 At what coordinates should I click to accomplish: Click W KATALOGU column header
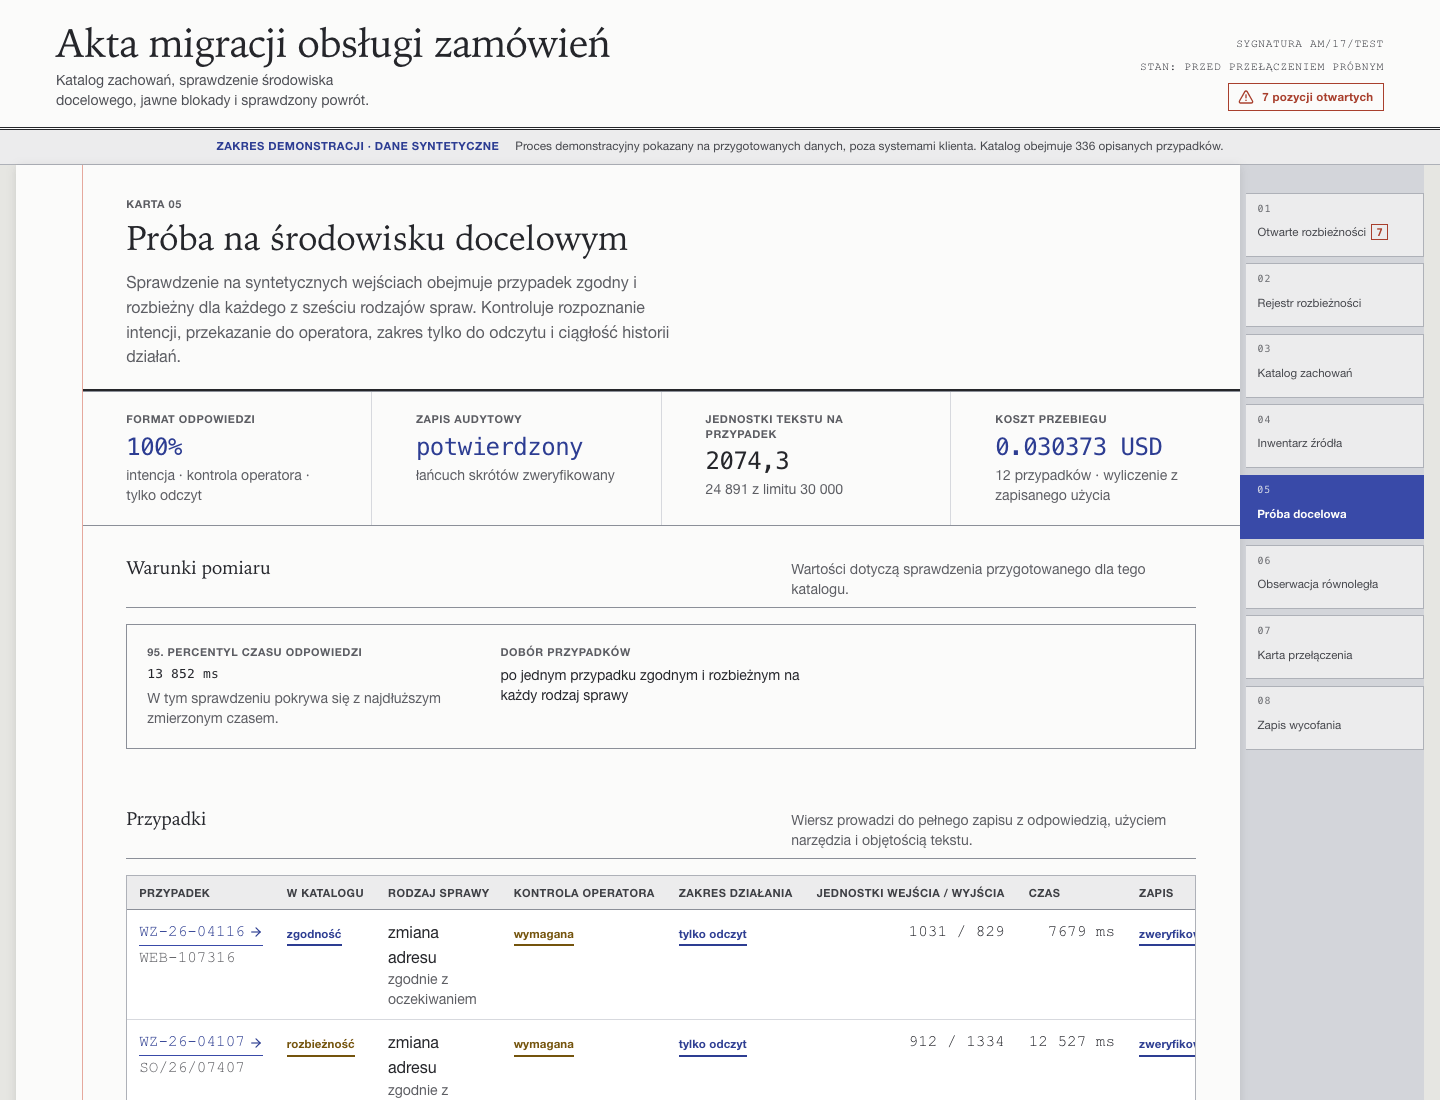tap(325, 893)
